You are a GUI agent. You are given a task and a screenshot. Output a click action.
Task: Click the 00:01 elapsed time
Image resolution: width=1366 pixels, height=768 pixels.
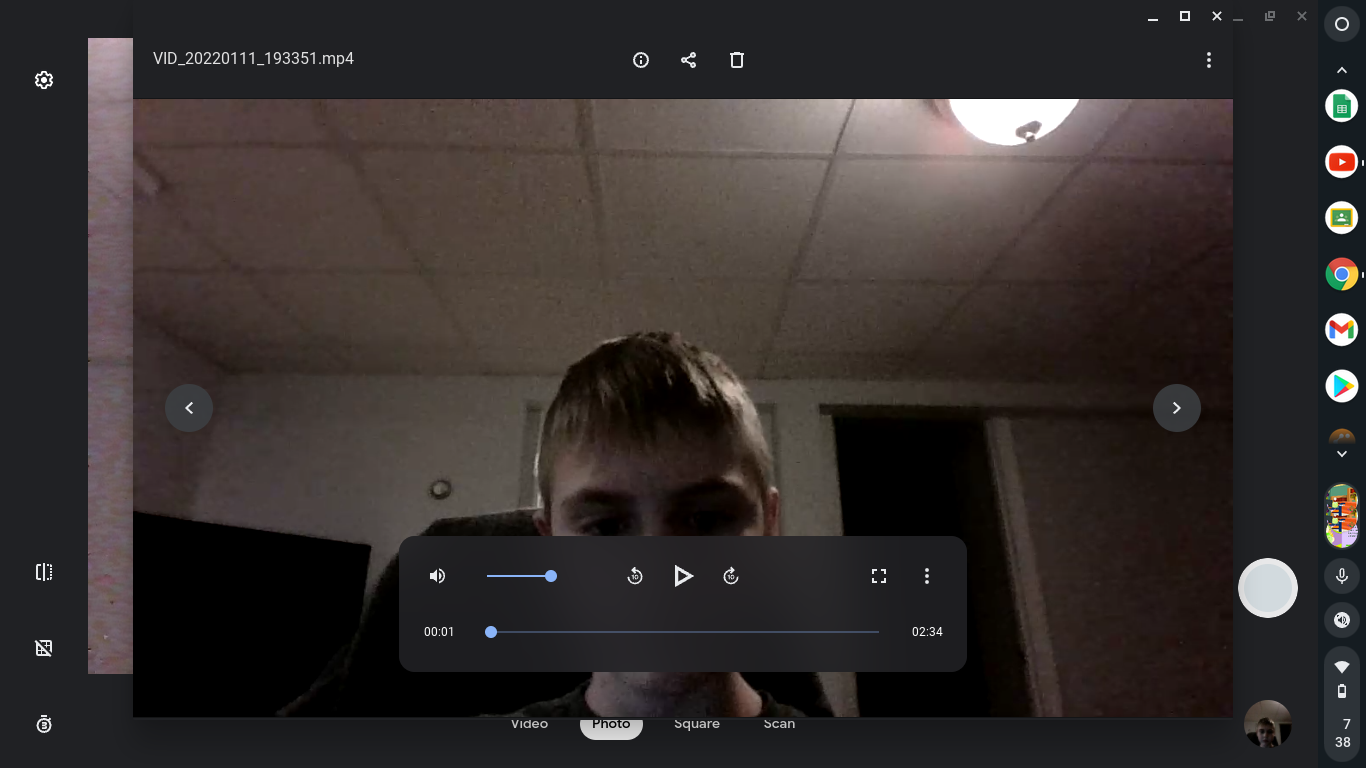439,632
